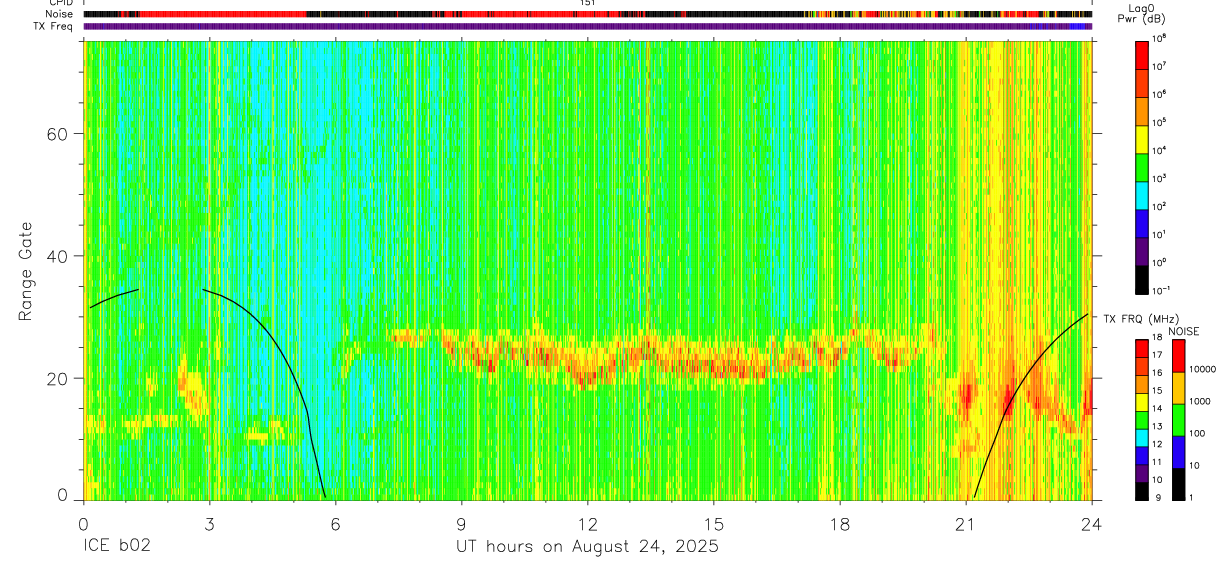
Task: Pick the blue segment of the NOISE colorbar
Action: click(1178, 452)
